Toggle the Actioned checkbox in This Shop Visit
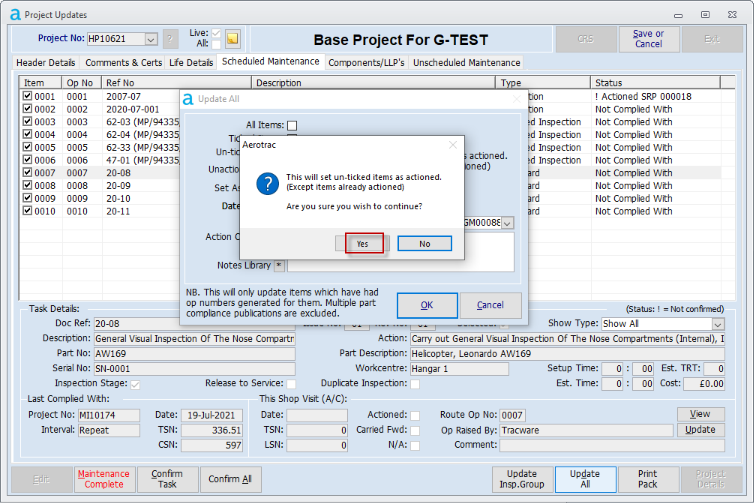754x503 pixels. click(415, 415)
